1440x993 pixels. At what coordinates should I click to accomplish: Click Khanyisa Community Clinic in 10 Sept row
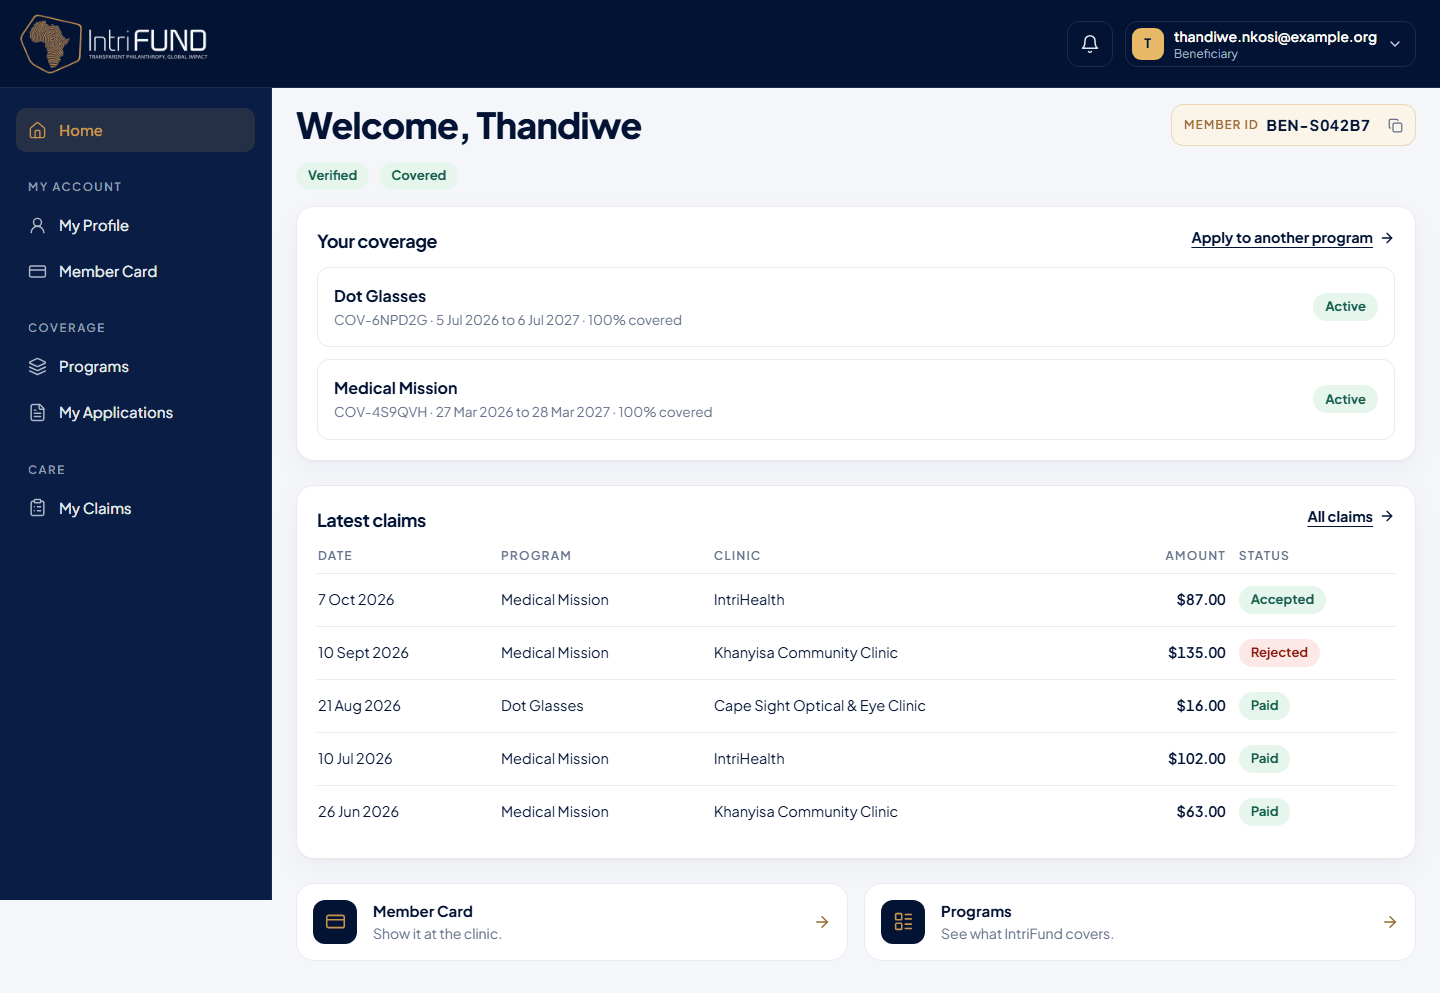[x=806, y=653]
